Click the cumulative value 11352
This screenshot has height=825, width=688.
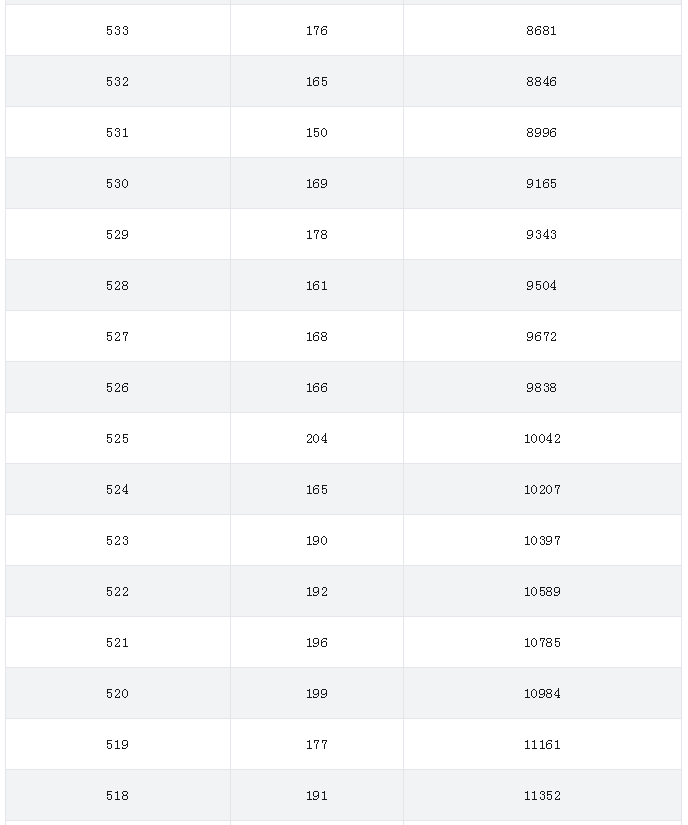click(542, 796)
